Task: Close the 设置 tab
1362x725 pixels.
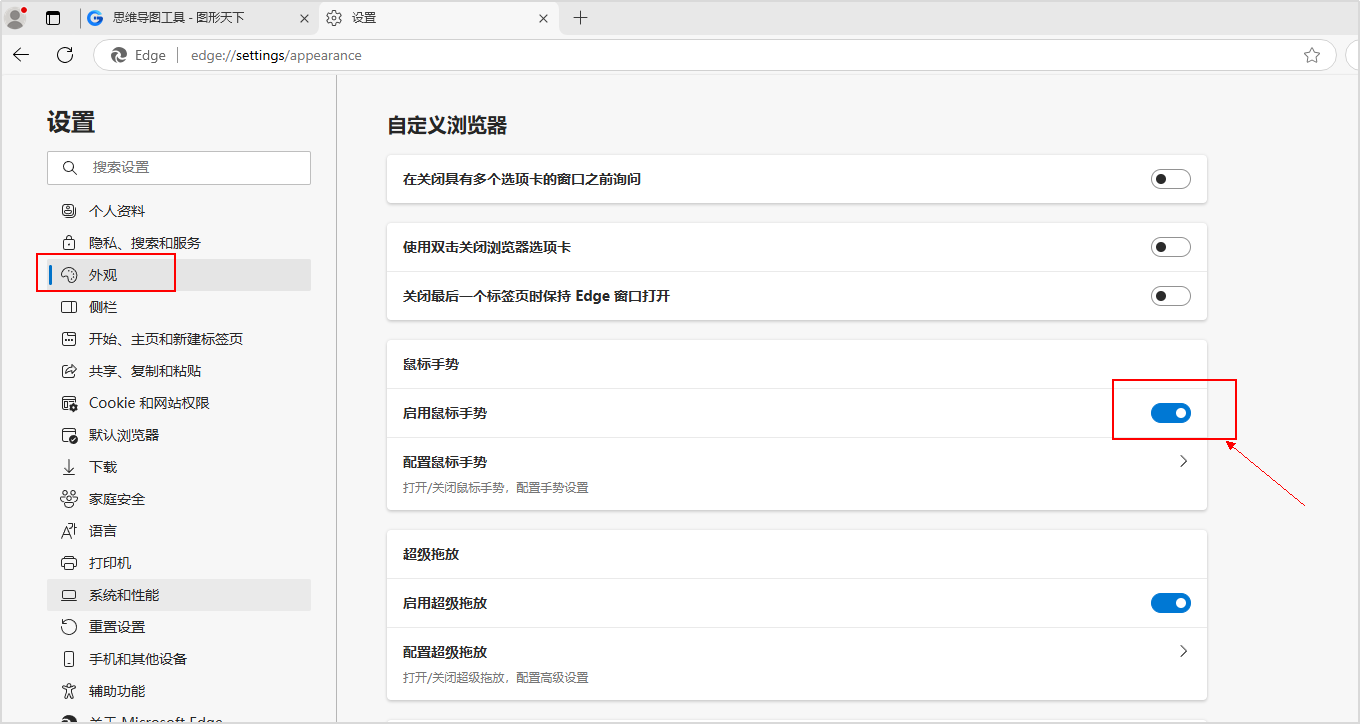Action: pos(544,18)
